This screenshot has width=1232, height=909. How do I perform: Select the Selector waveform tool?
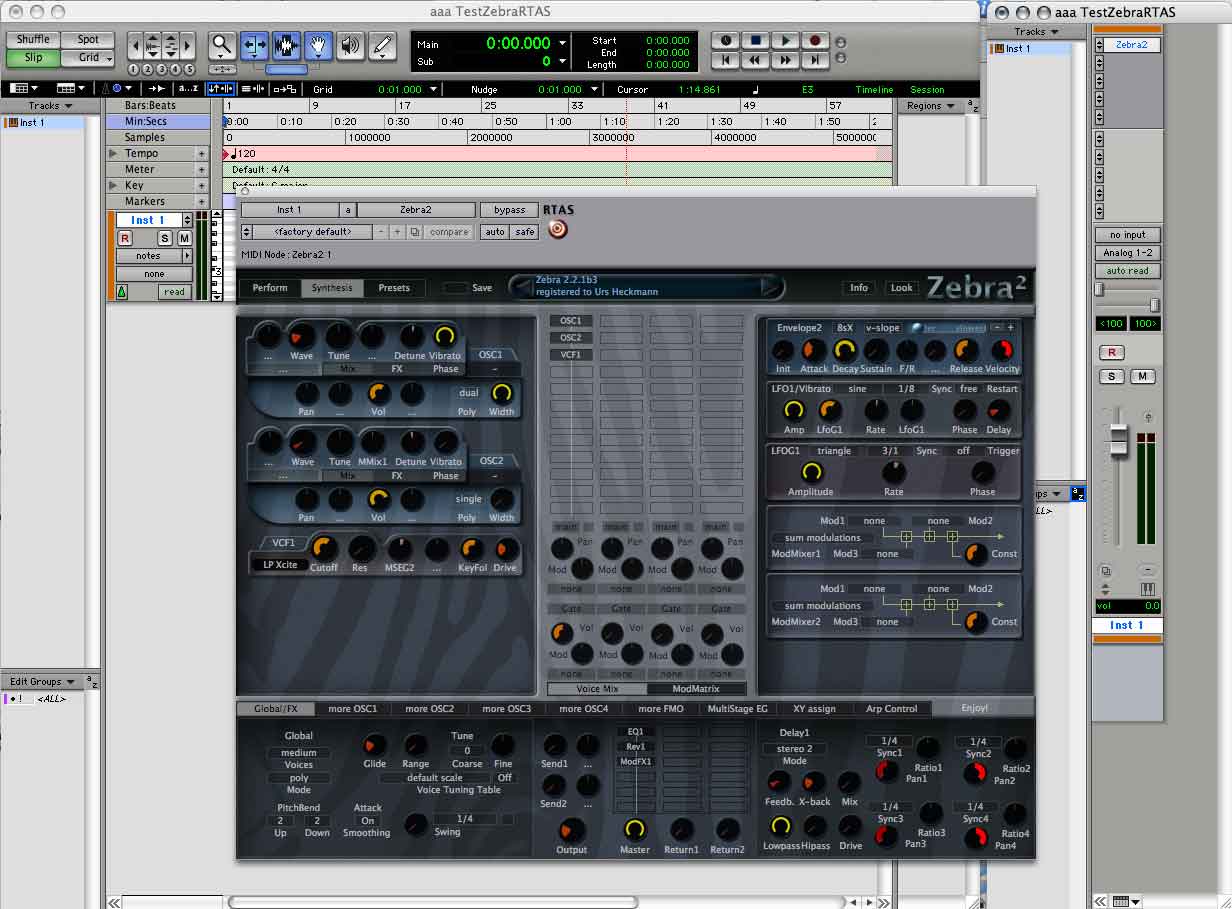pyautogui.click(x=286, y=46)
